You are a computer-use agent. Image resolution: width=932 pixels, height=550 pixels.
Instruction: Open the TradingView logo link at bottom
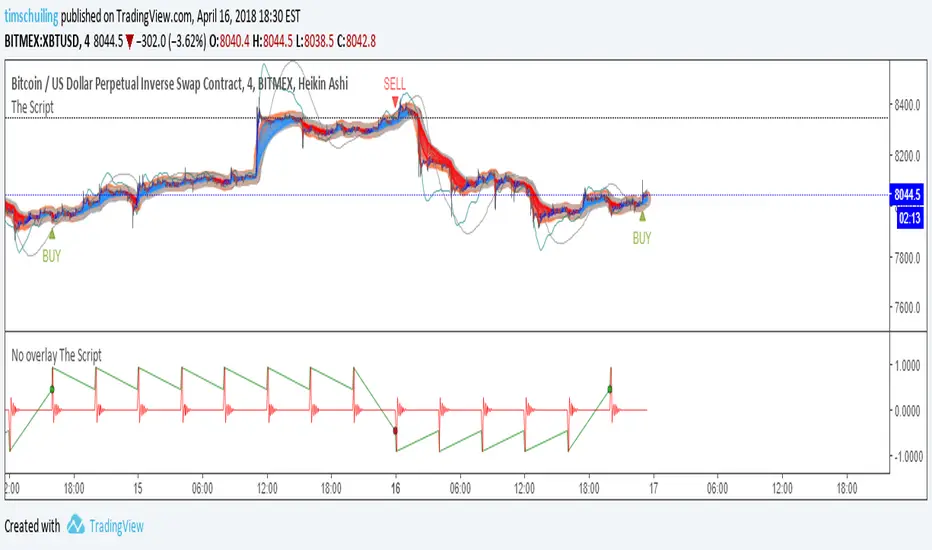point(105,526)
